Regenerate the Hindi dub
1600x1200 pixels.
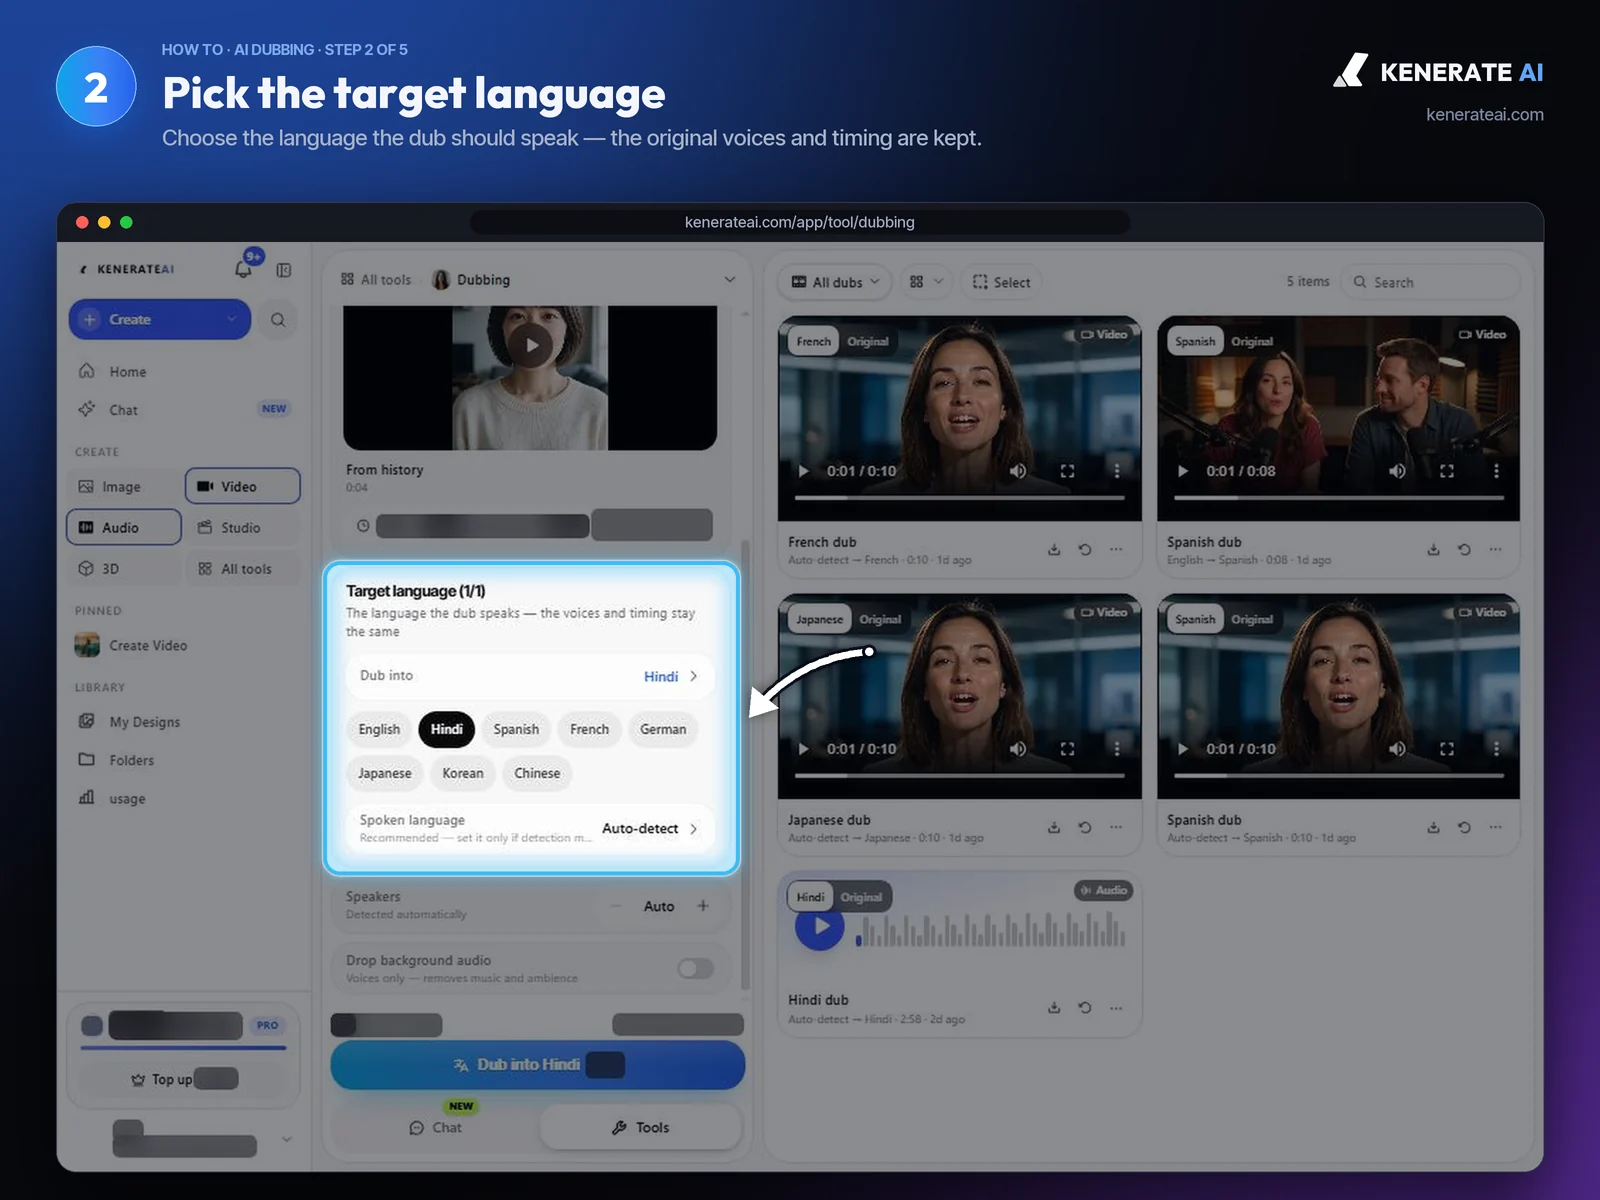pos(1085,1007)
